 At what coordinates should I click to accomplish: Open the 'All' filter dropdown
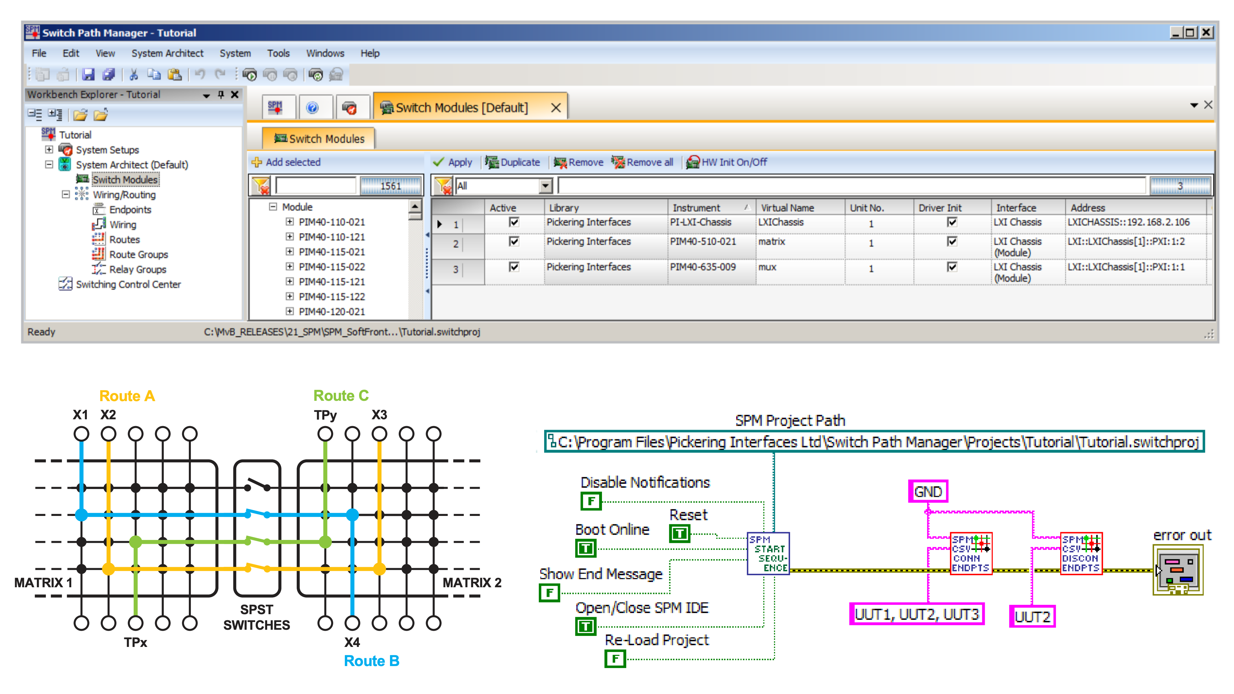point(545,186)
